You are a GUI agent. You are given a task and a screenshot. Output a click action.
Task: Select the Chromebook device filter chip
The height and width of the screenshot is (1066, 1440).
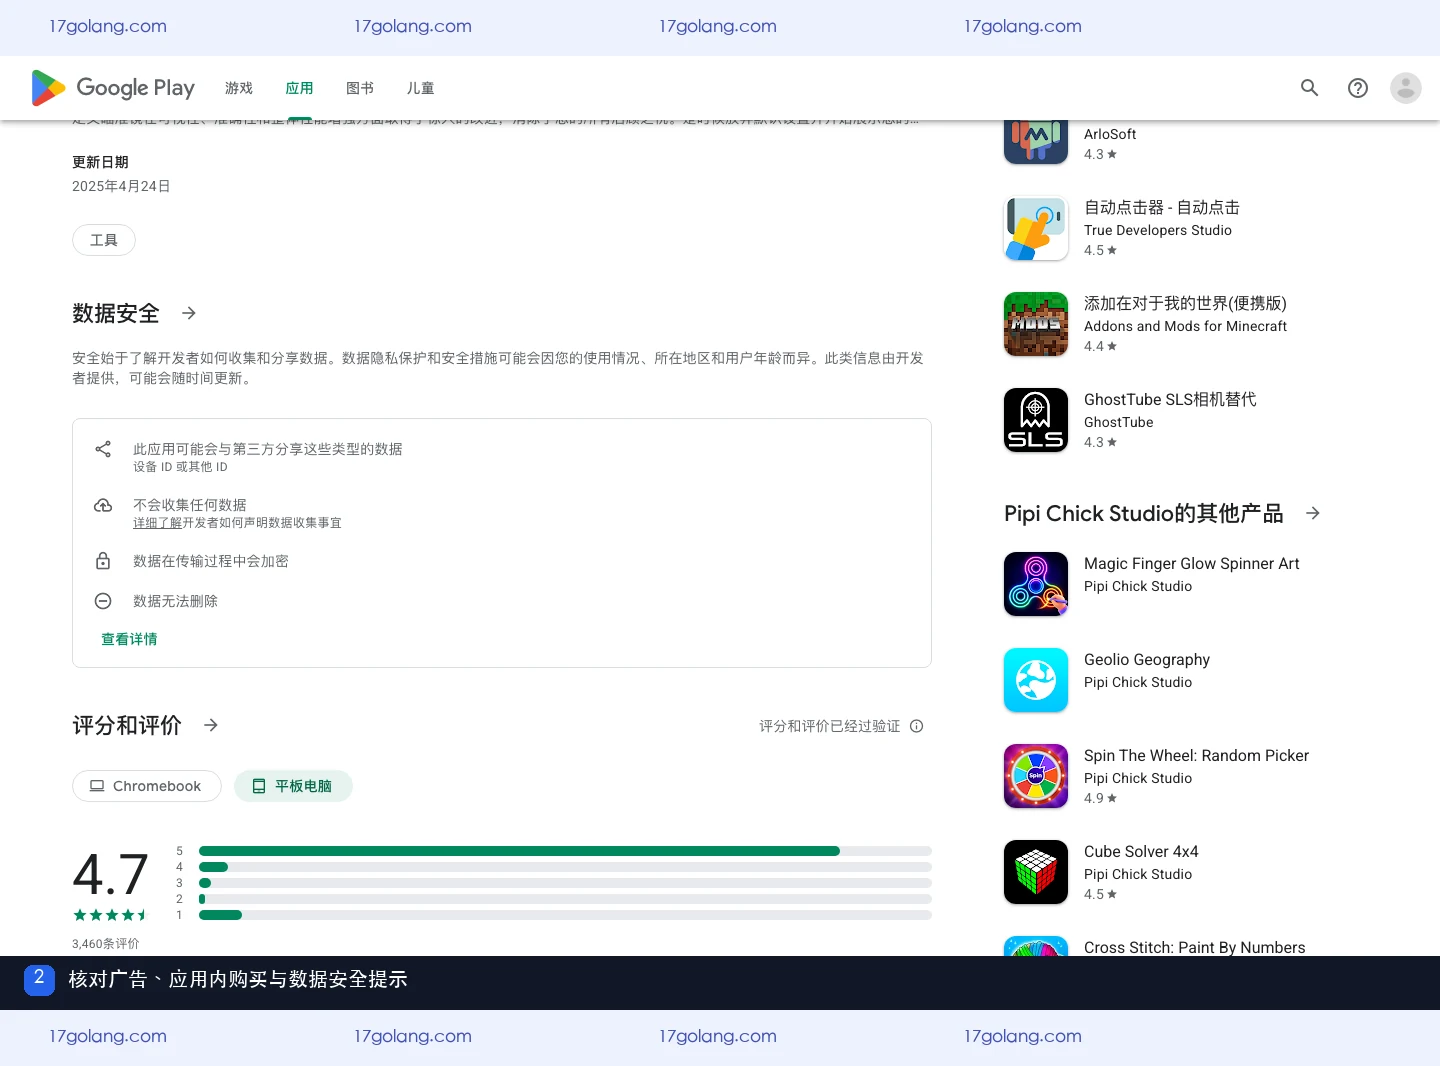tap(147, 786)
